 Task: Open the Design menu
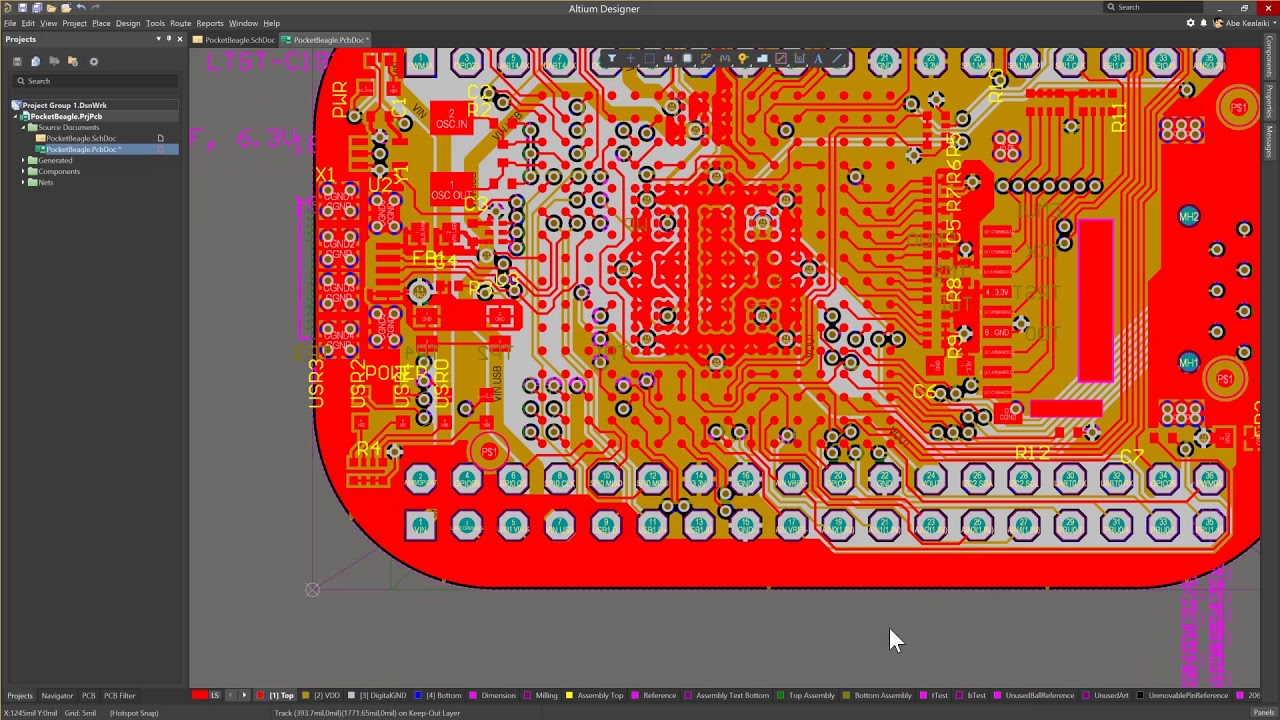[128, 23]
